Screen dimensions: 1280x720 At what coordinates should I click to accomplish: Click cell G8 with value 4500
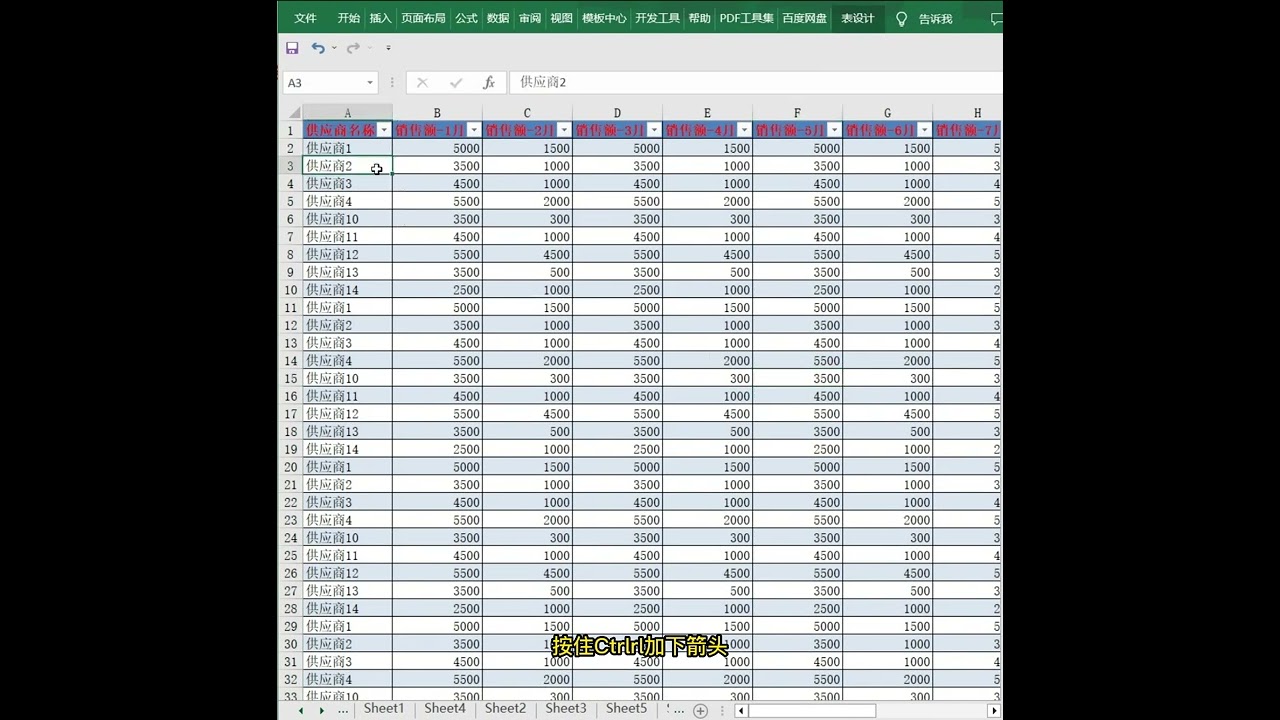click(887, 254)
